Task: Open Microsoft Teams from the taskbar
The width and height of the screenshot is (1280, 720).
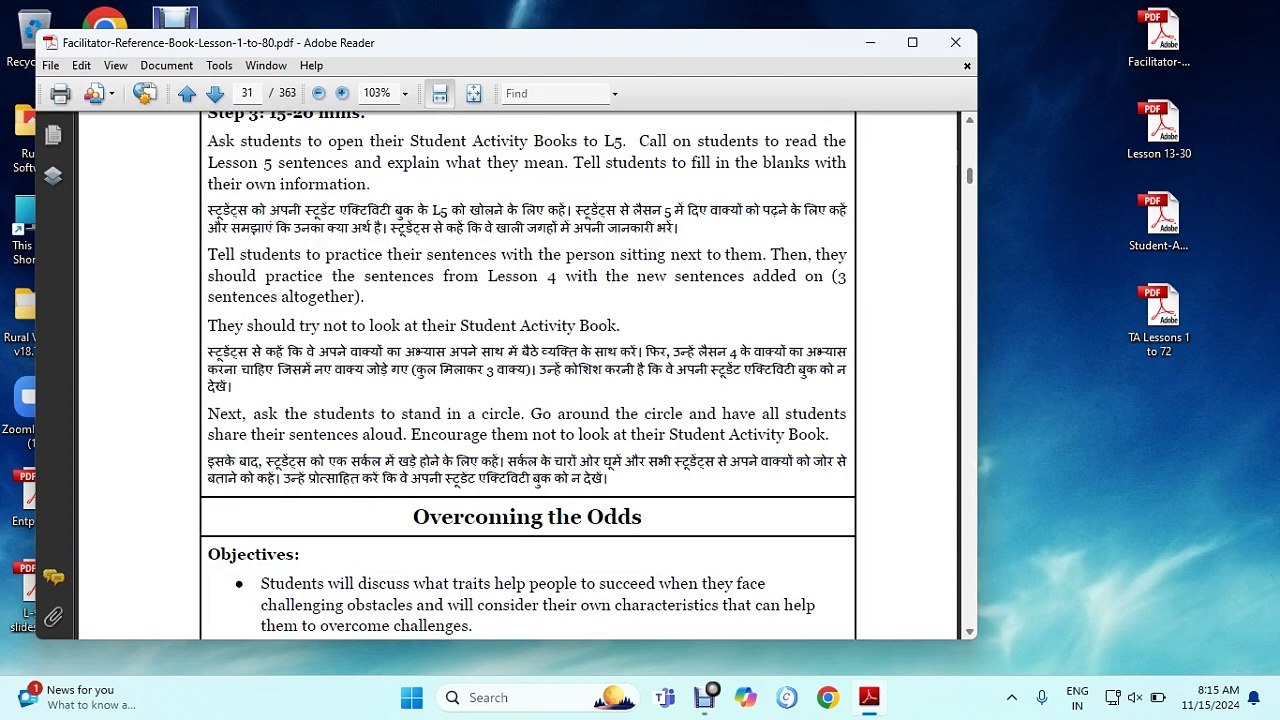Action: [x=665, y=698]
